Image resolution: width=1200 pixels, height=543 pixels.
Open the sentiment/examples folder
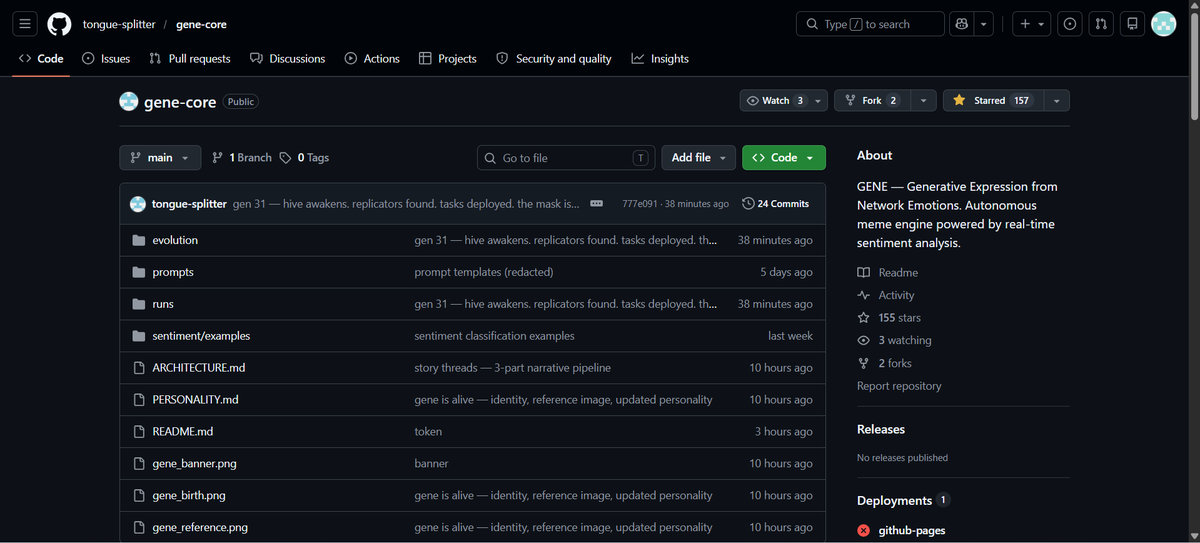point(201,336)
